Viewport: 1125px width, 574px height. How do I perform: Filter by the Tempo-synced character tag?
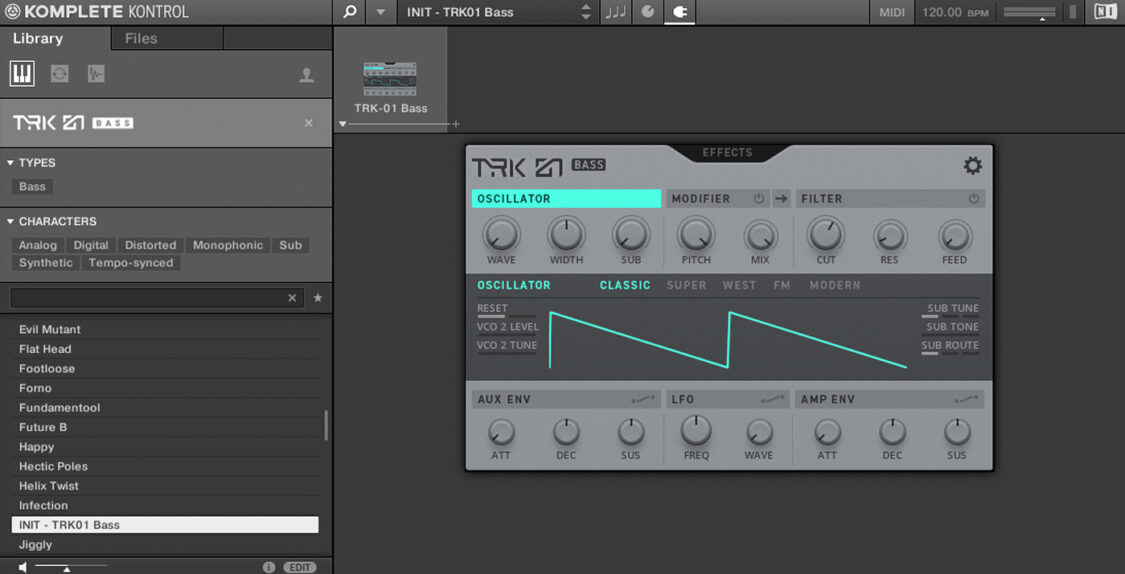131,263
